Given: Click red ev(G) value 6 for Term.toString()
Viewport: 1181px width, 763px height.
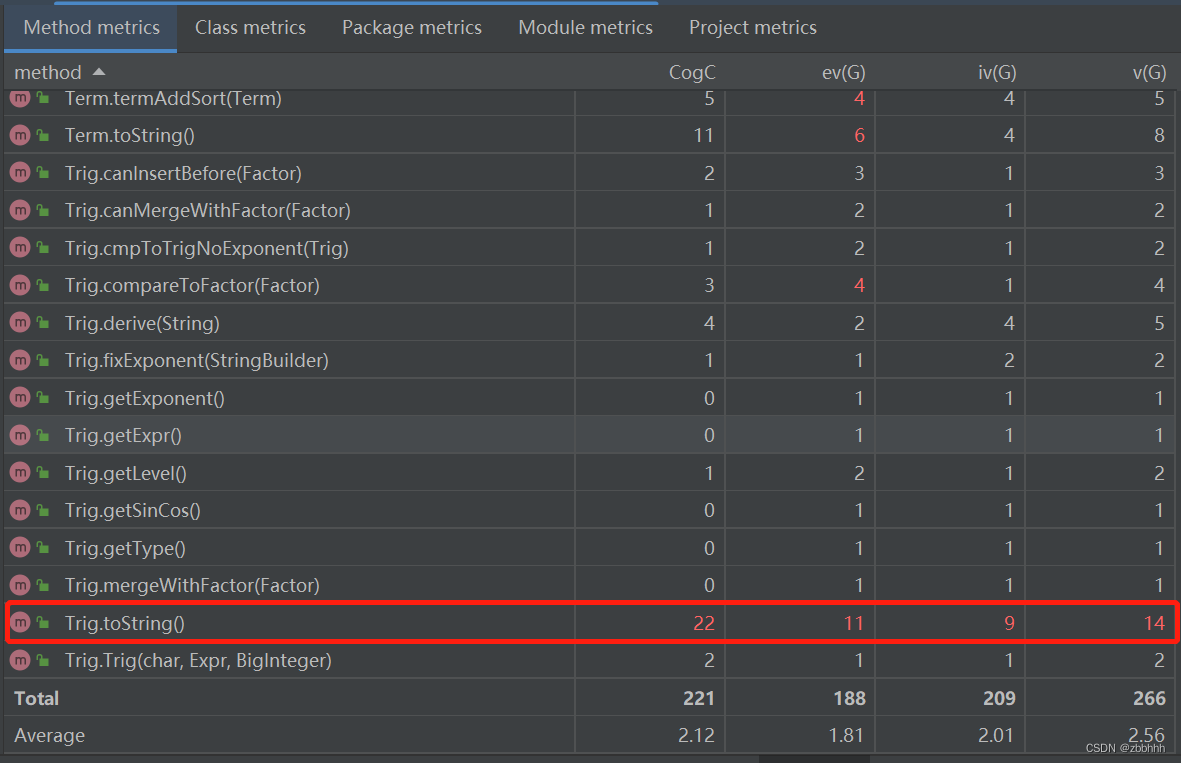Looking at the screenshot, I should (x=859, y=136).
